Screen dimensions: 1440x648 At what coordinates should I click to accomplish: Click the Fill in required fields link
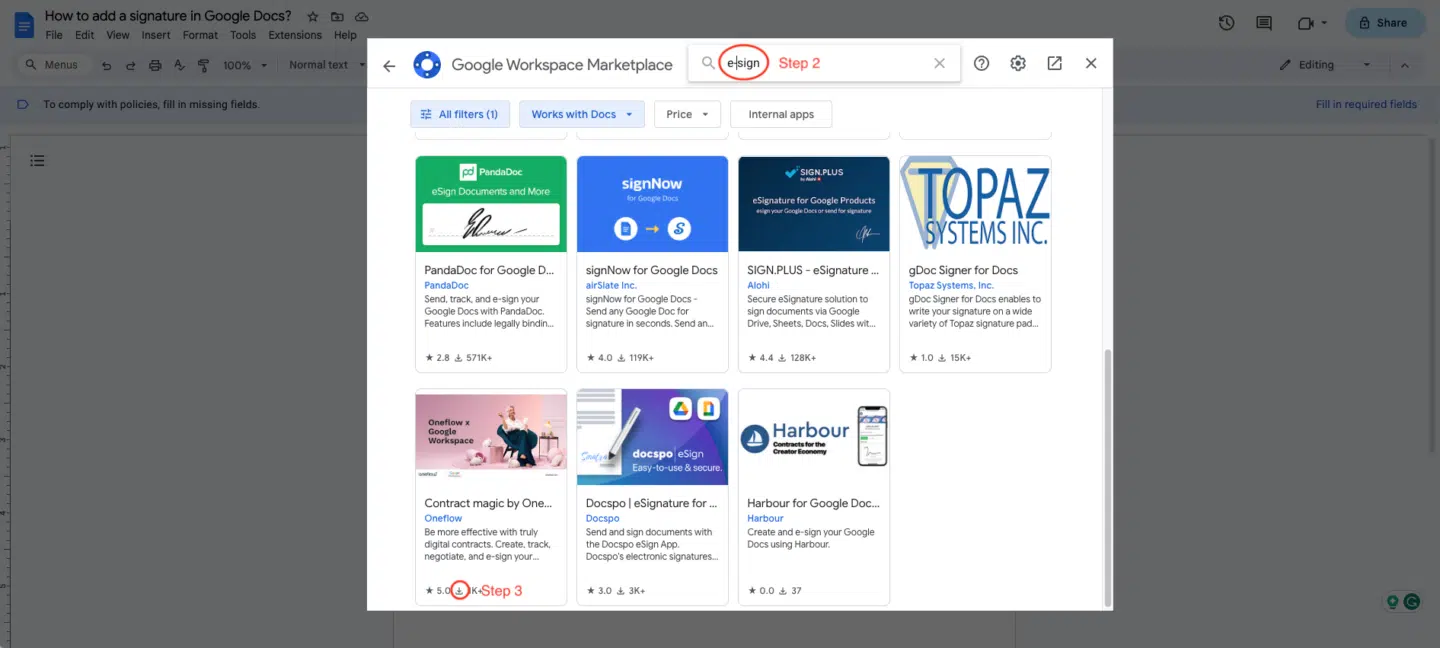pyautogui.click(x=1366, y=104)
